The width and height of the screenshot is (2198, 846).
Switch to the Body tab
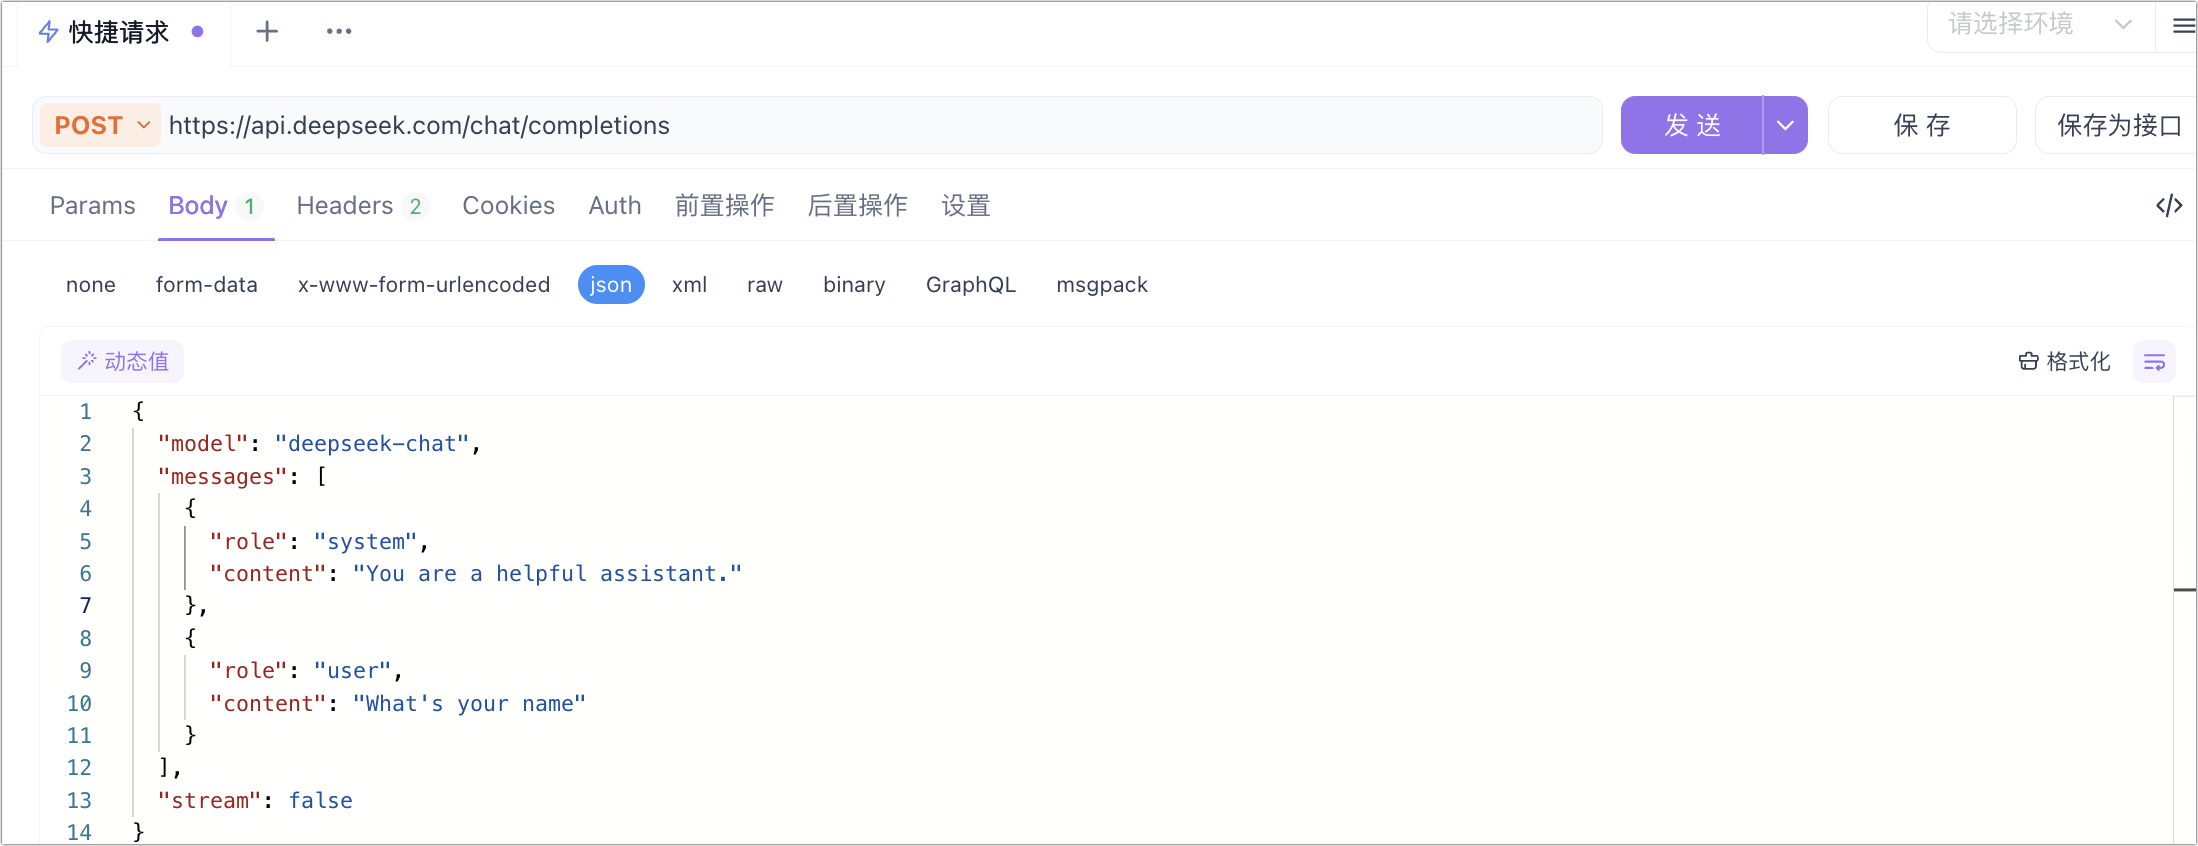click(x=216, y=206)
